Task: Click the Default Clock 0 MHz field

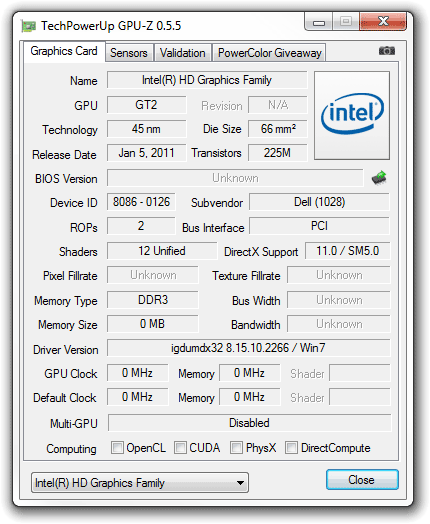Action: coord(138,397)
